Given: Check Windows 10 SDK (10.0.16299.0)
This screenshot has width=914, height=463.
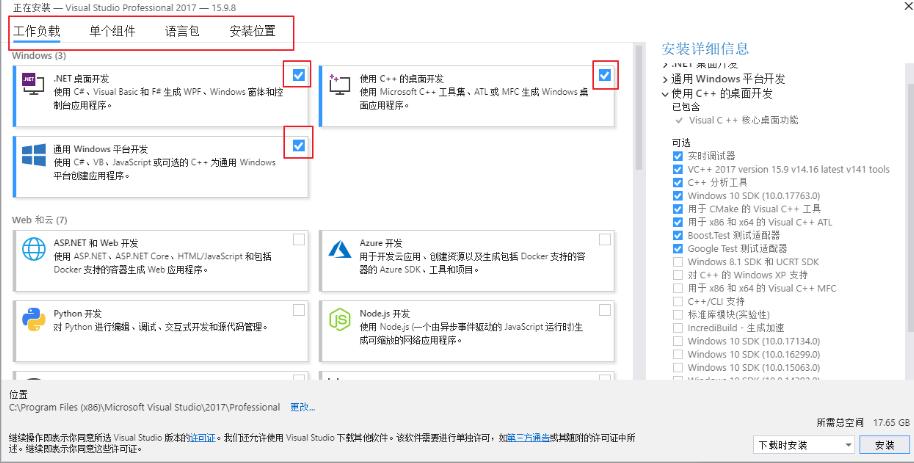Looking at the screenshot, I should pos(677,355).
